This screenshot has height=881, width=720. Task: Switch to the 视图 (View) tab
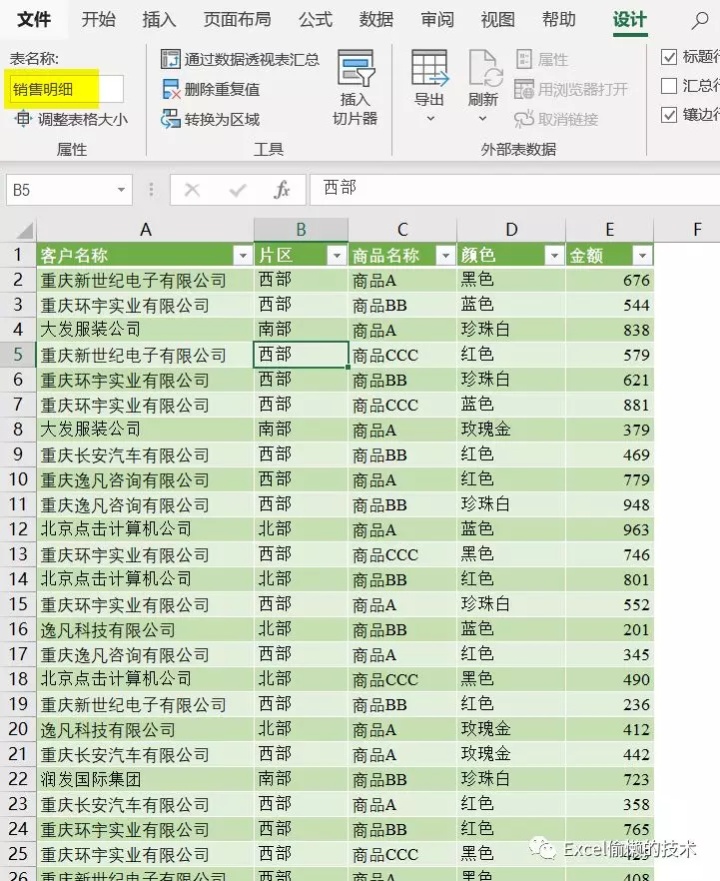coord(498,20)
